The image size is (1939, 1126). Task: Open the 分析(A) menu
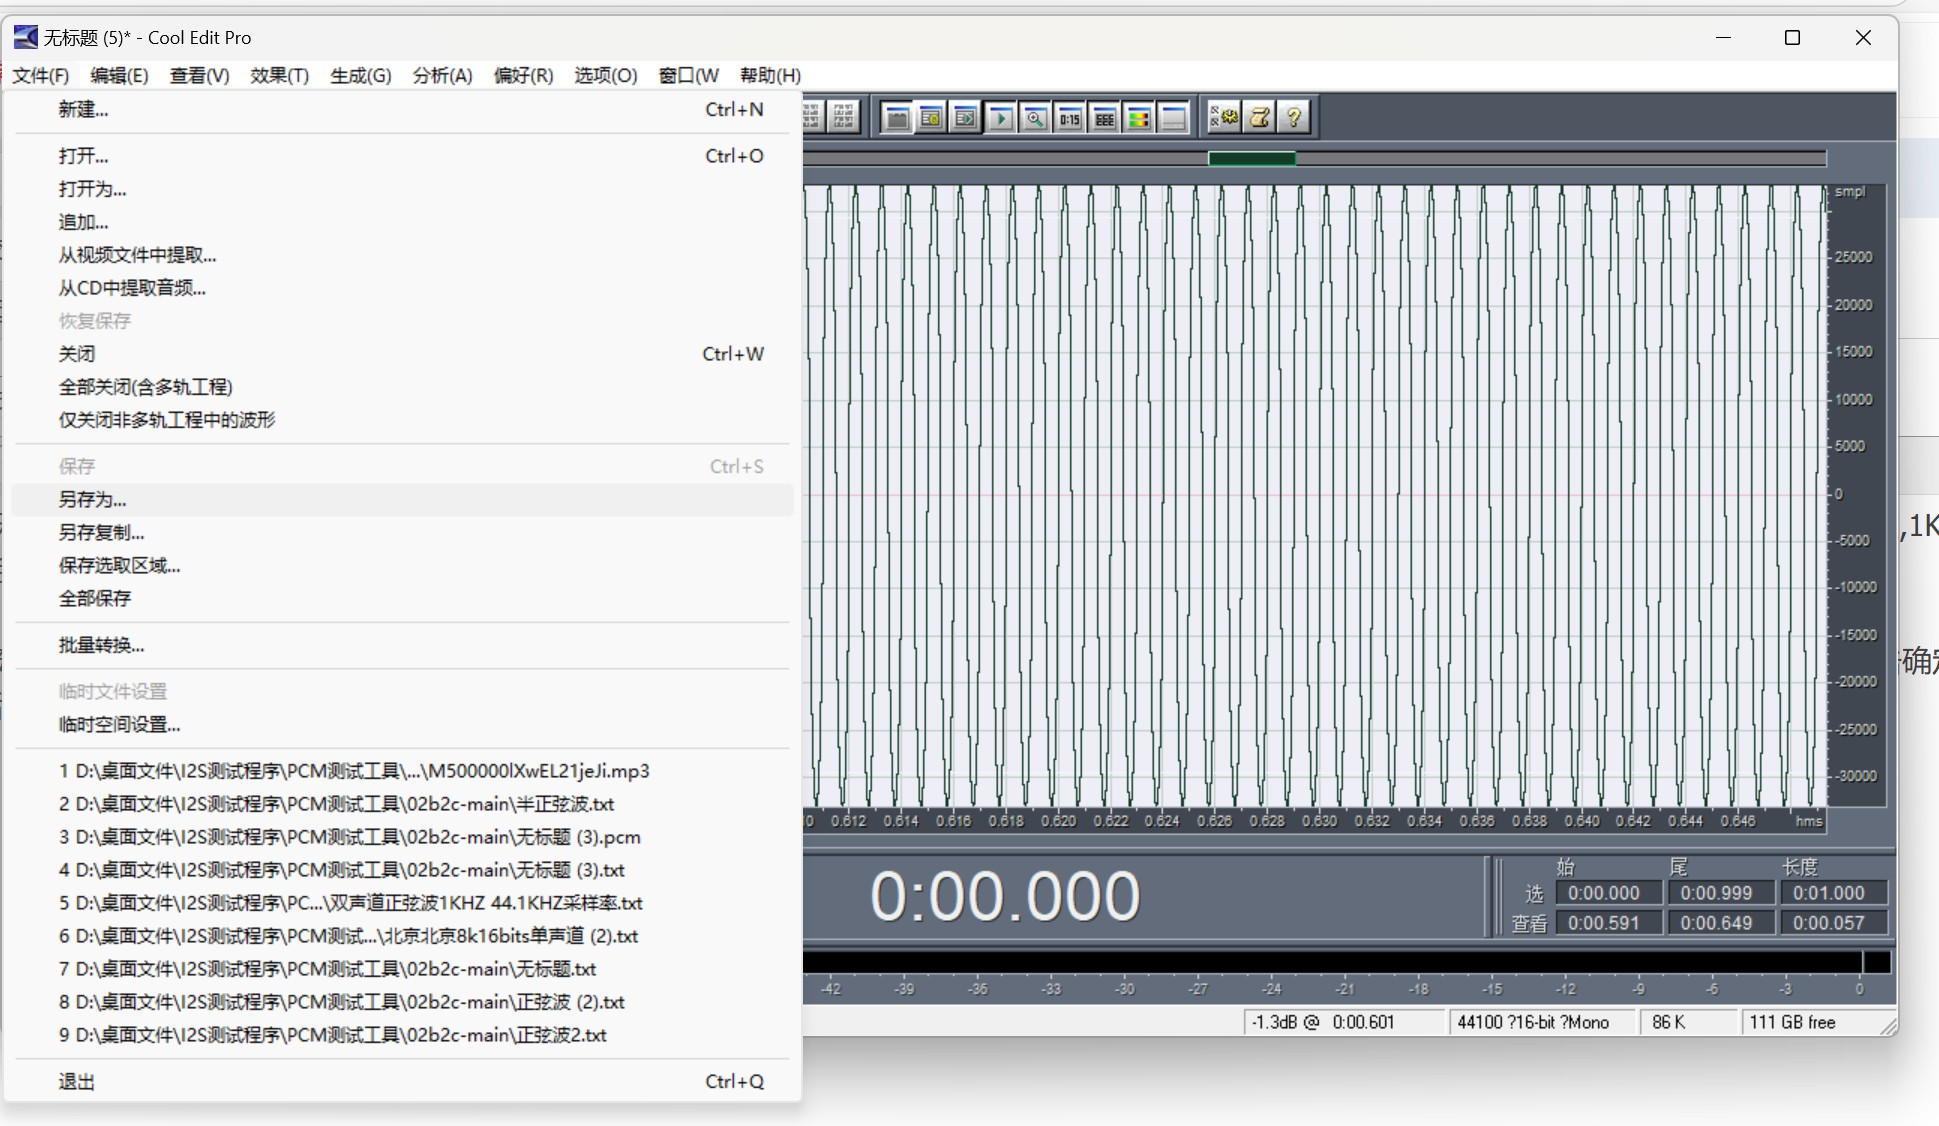(442, 75)
